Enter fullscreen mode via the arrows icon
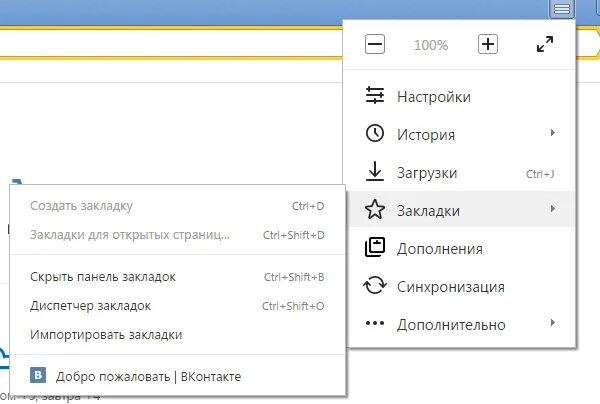Image resolution: width=600 pixels, height=404 pixels. 545,44
